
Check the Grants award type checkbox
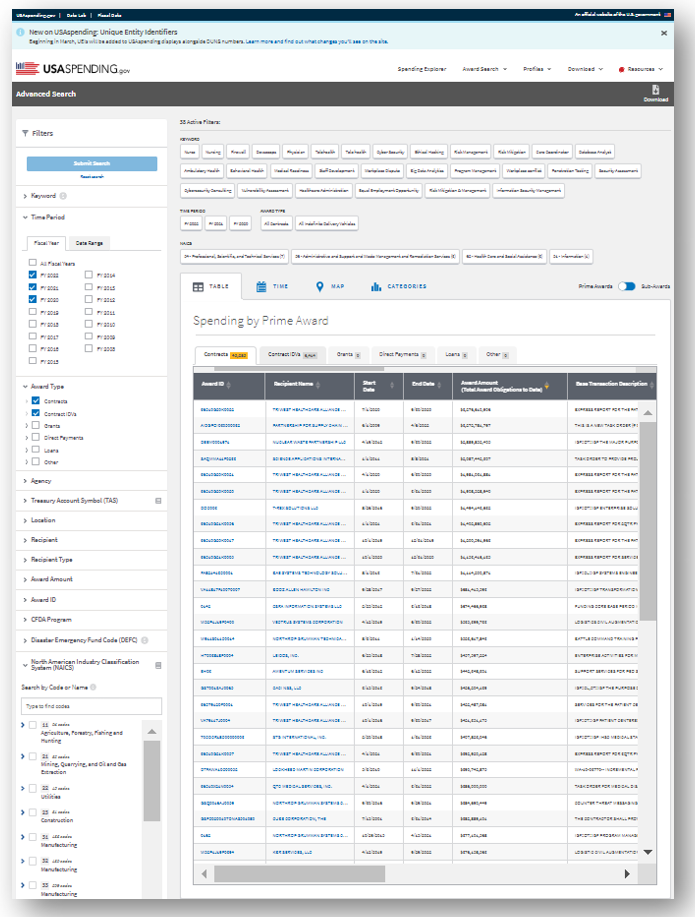[36, 425]
